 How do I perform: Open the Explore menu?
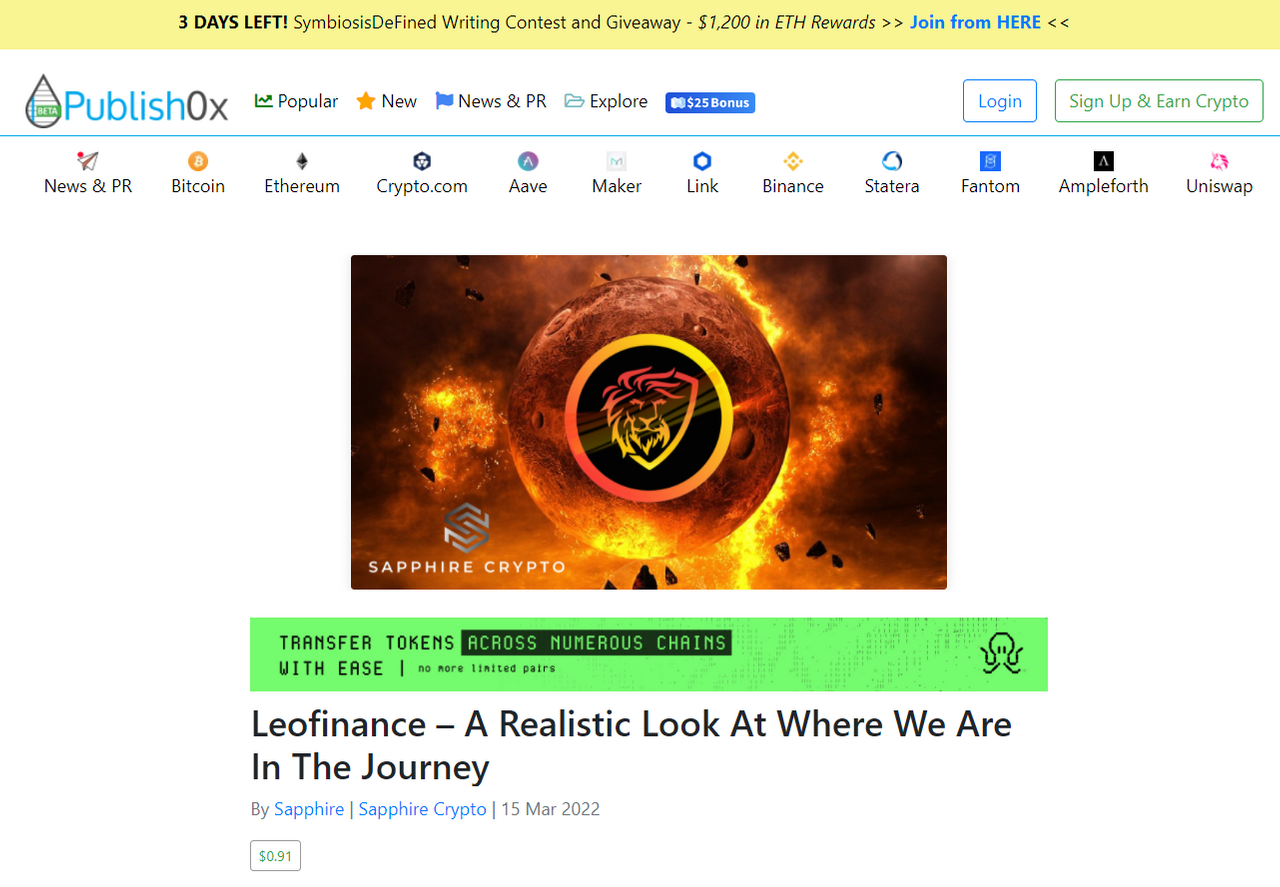[606, 101]
